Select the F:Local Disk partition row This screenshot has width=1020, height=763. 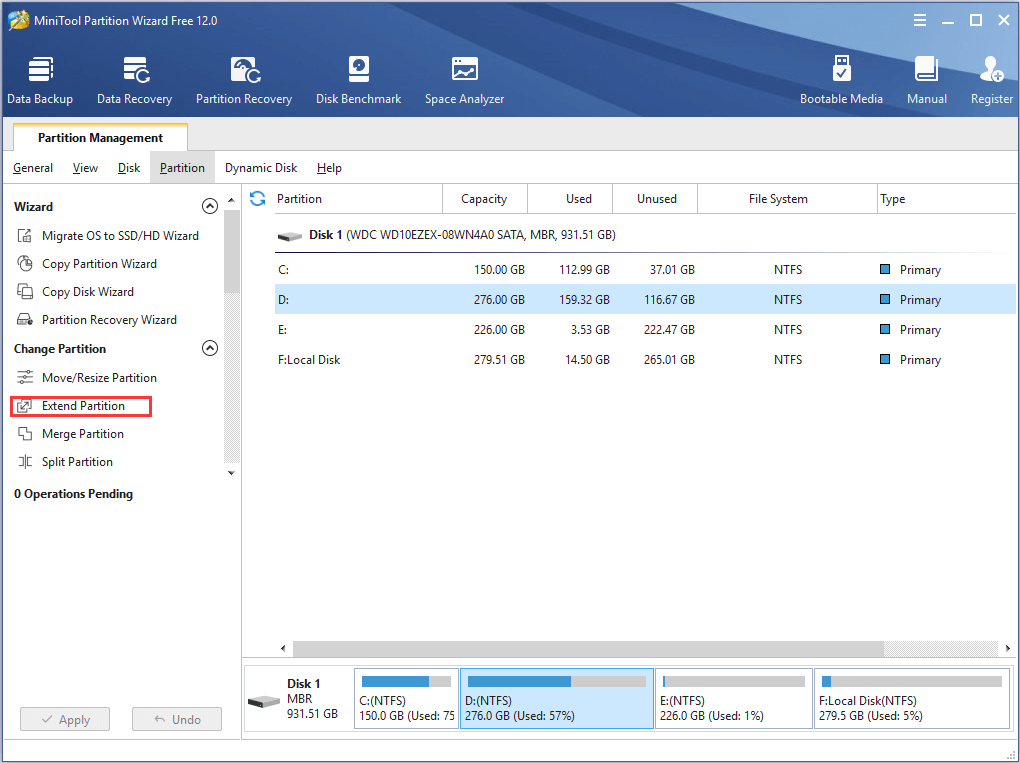[x=645, y=360]
